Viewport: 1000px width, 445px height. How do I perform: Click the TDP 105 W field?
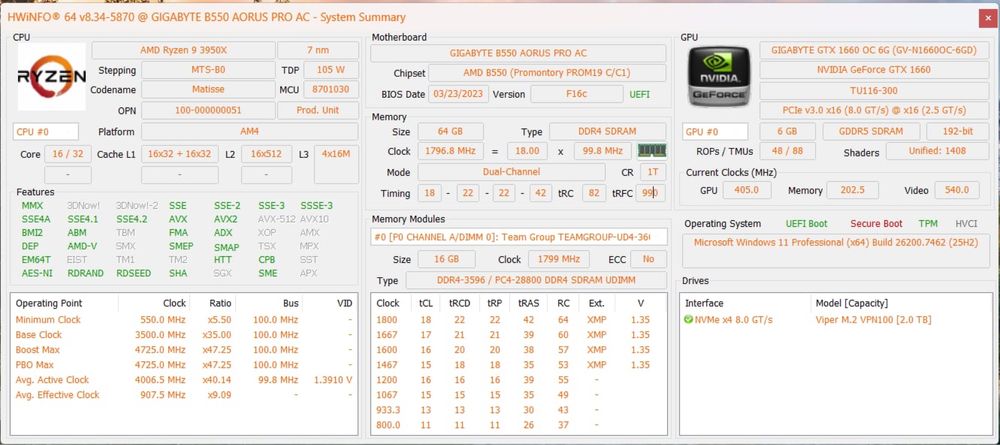[330, 70]
